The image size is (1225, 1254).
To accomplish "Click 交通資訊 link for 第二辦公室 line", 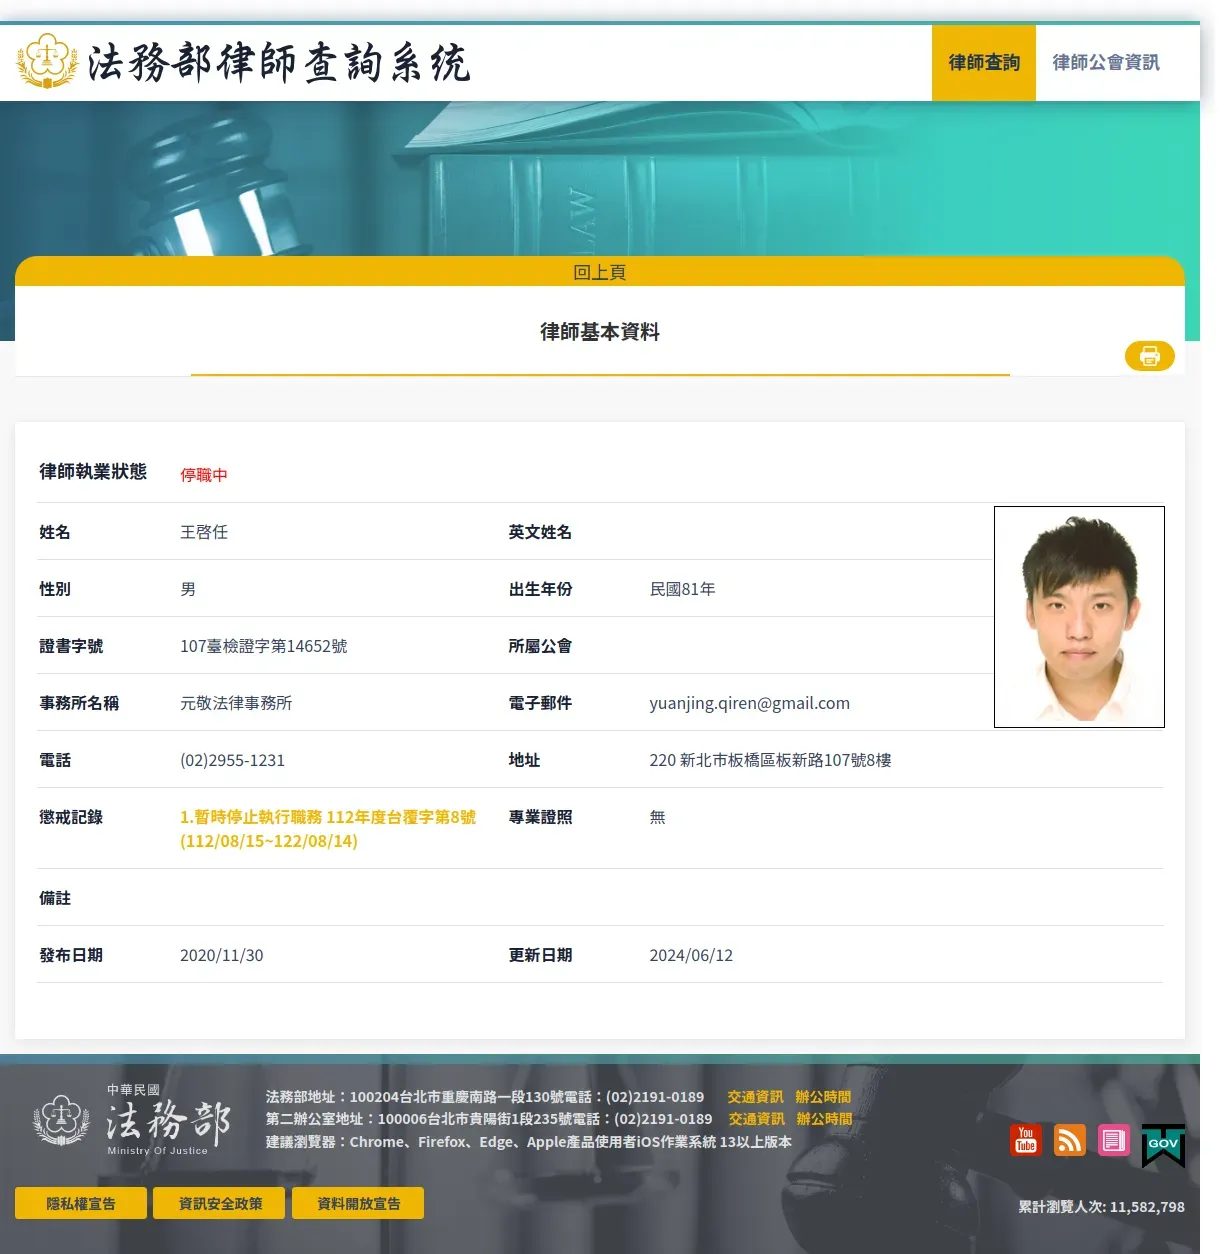I will [x=756, y=1119].
